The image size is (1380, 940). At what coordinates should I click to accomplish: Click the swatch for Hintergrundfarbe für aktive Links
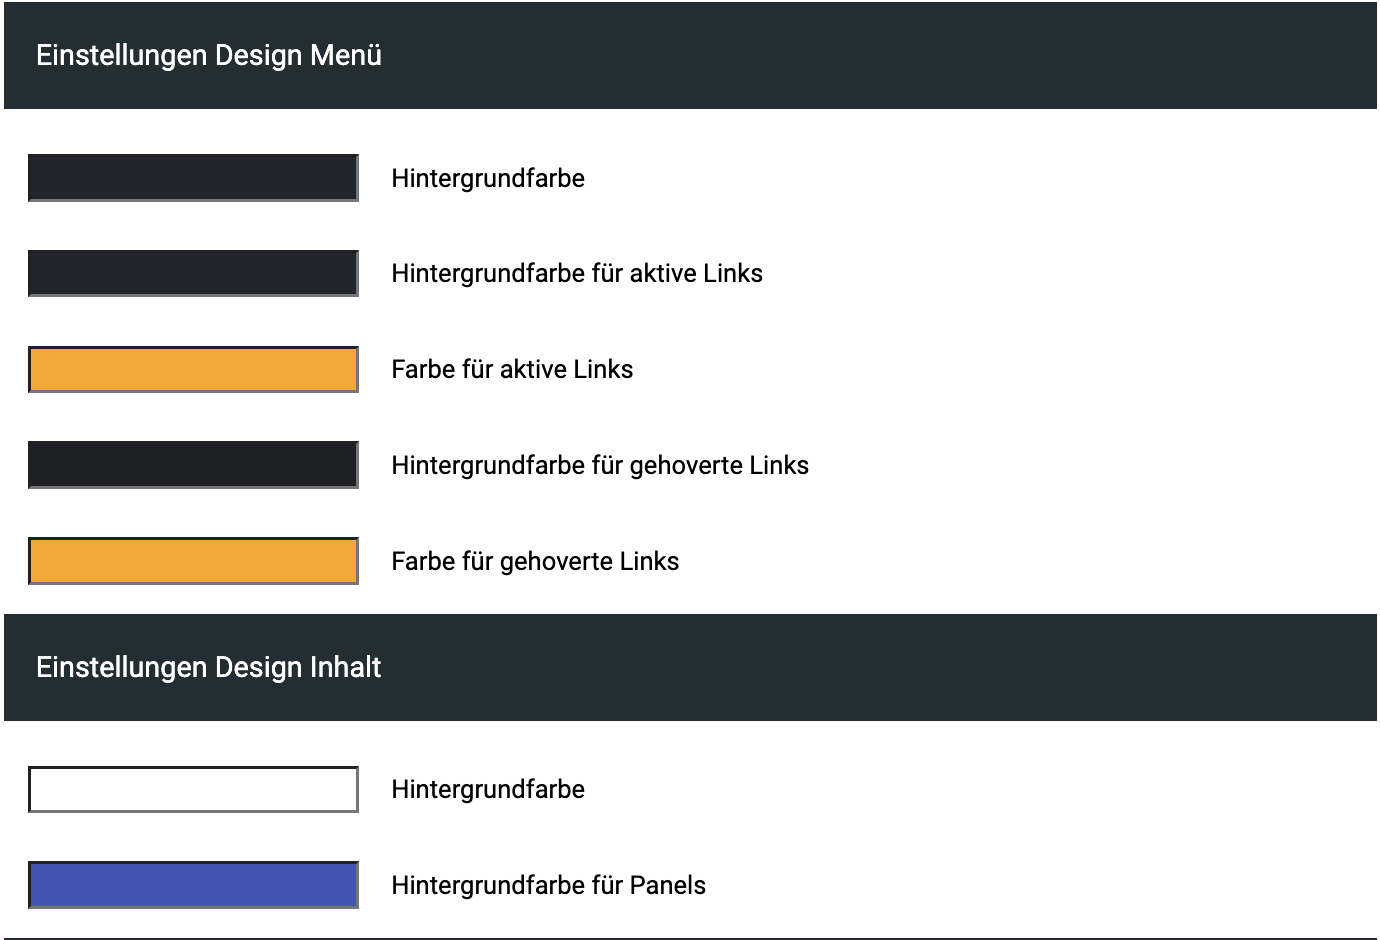coord(193,273)
